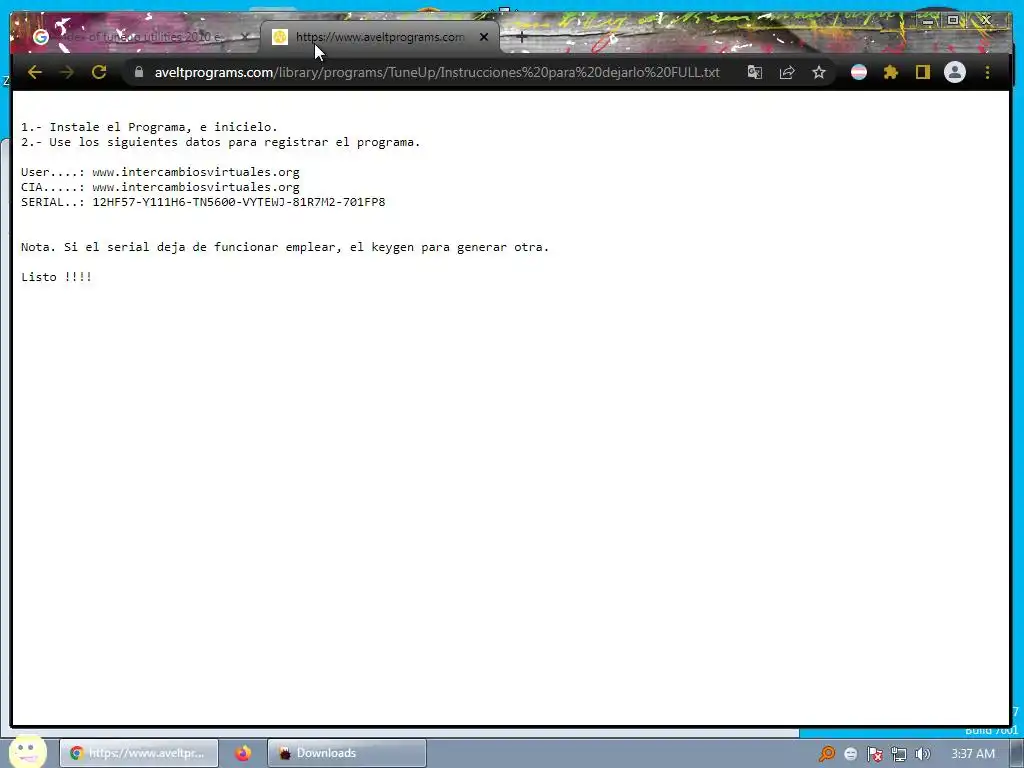Click the 'Nota. Si el serial' line

point(285,247)
